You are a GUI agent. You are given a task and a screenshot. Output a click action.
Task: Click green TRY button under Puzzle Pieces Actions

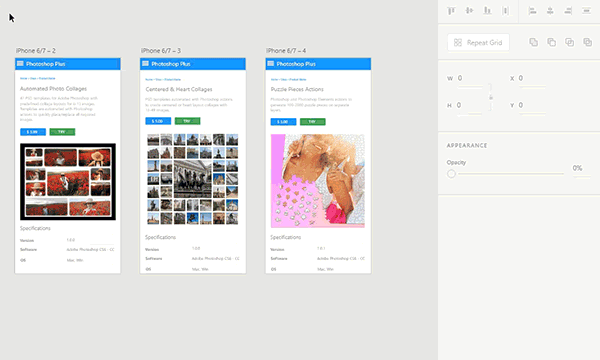click(313, 122)
